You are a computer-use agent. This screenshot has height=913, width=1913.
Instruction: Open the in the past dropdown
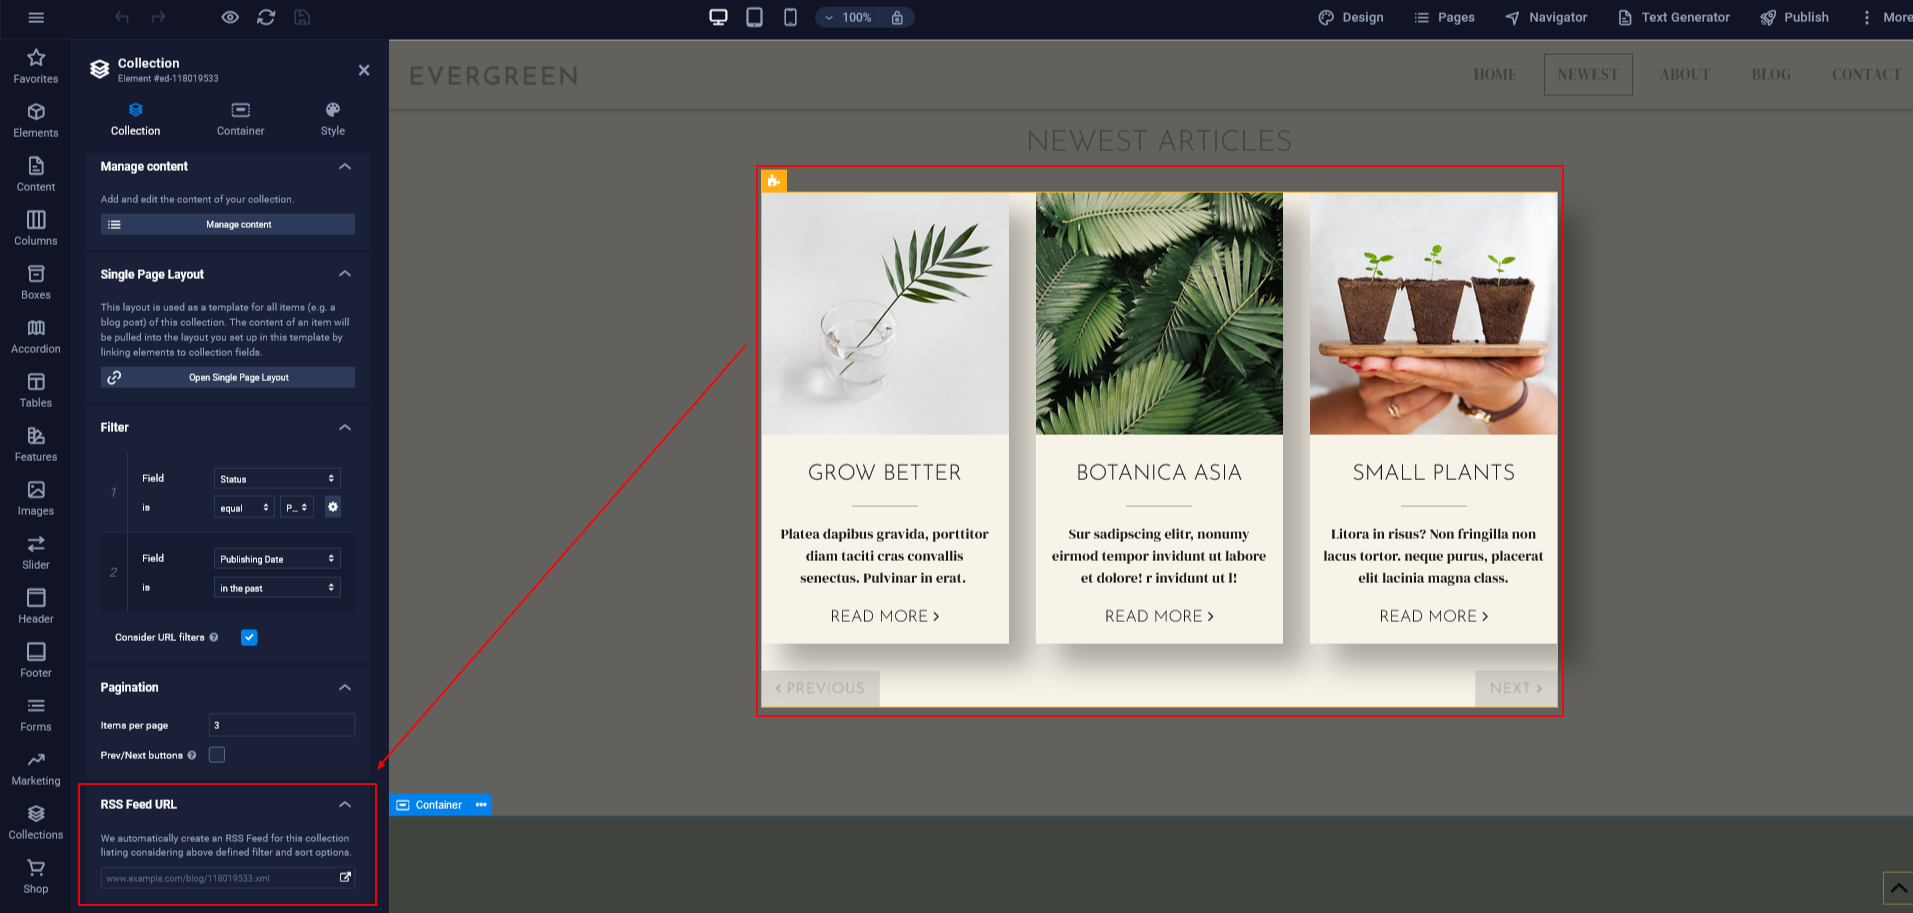(x=277, y=588)
